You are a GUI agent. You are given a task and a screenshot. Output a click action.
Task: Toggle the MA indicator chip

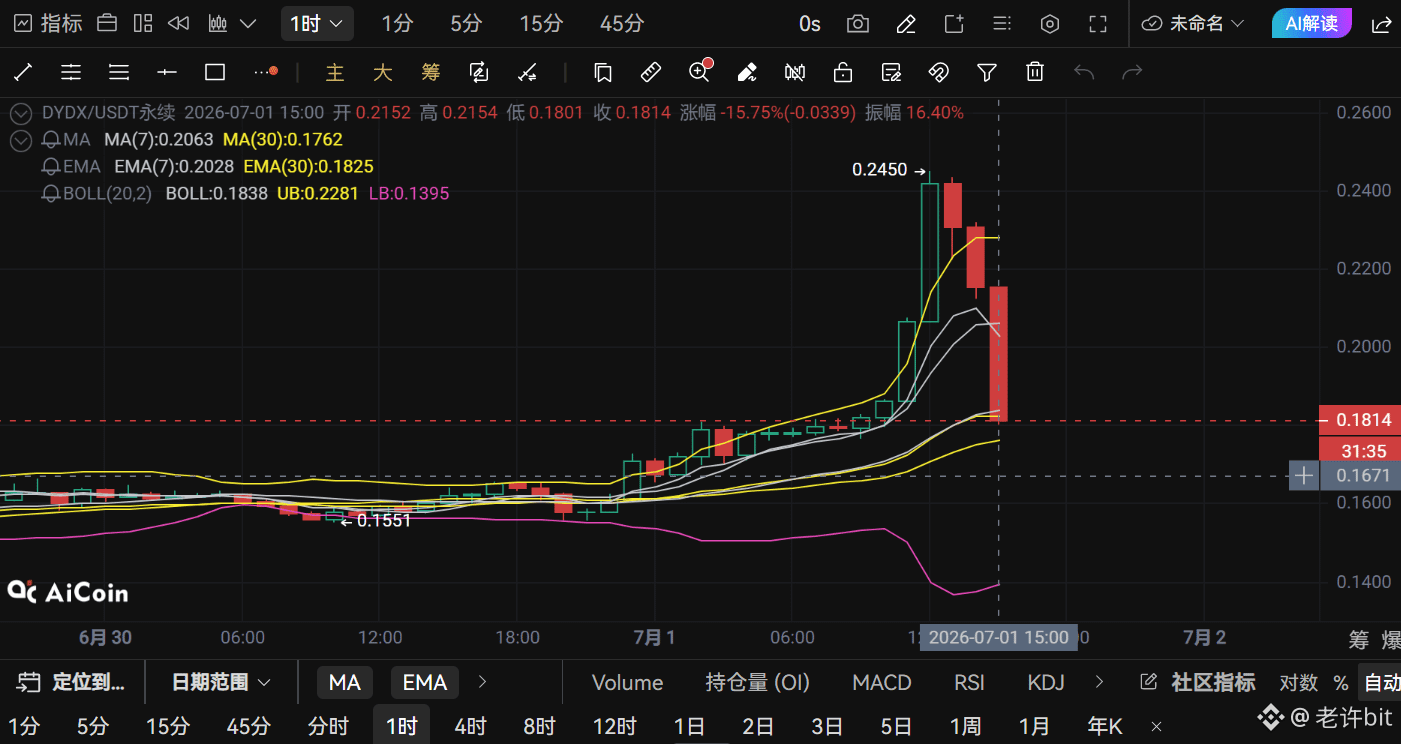coord(345,682)
